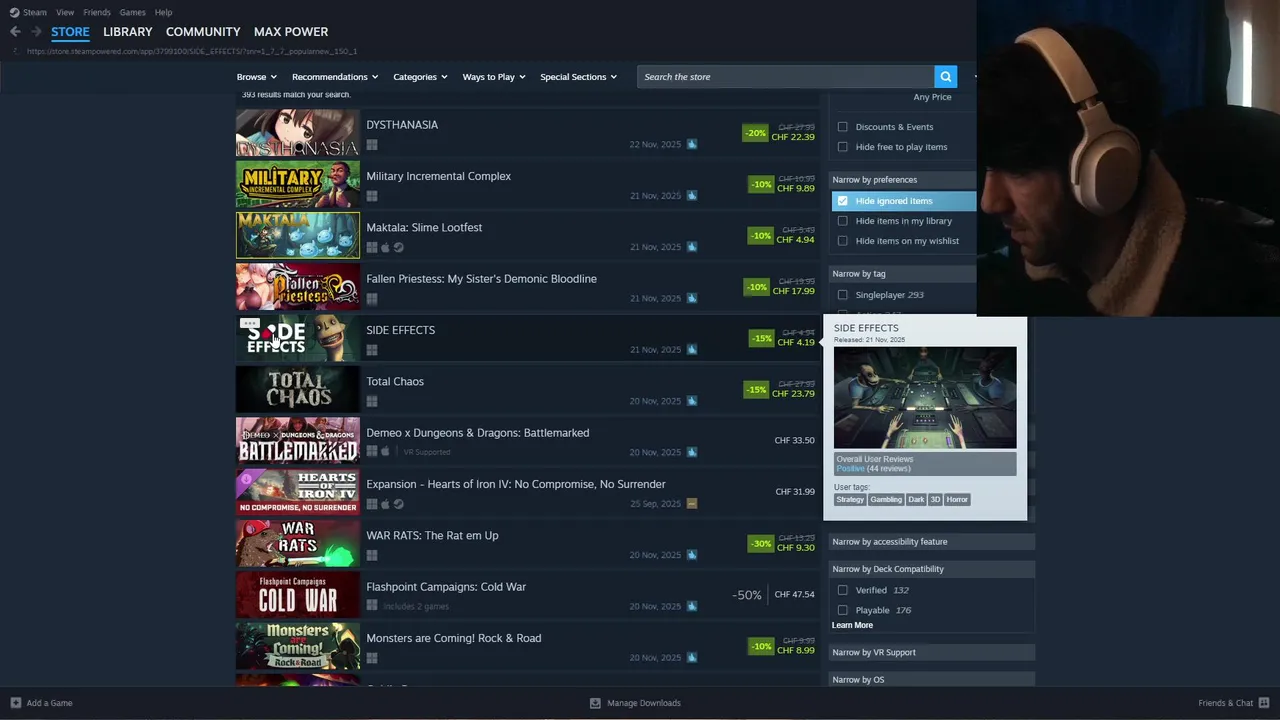The height and width of the screenshot is (720, 1280).
Task: Click the Horror user tag
Action: [x=957, y=499]
